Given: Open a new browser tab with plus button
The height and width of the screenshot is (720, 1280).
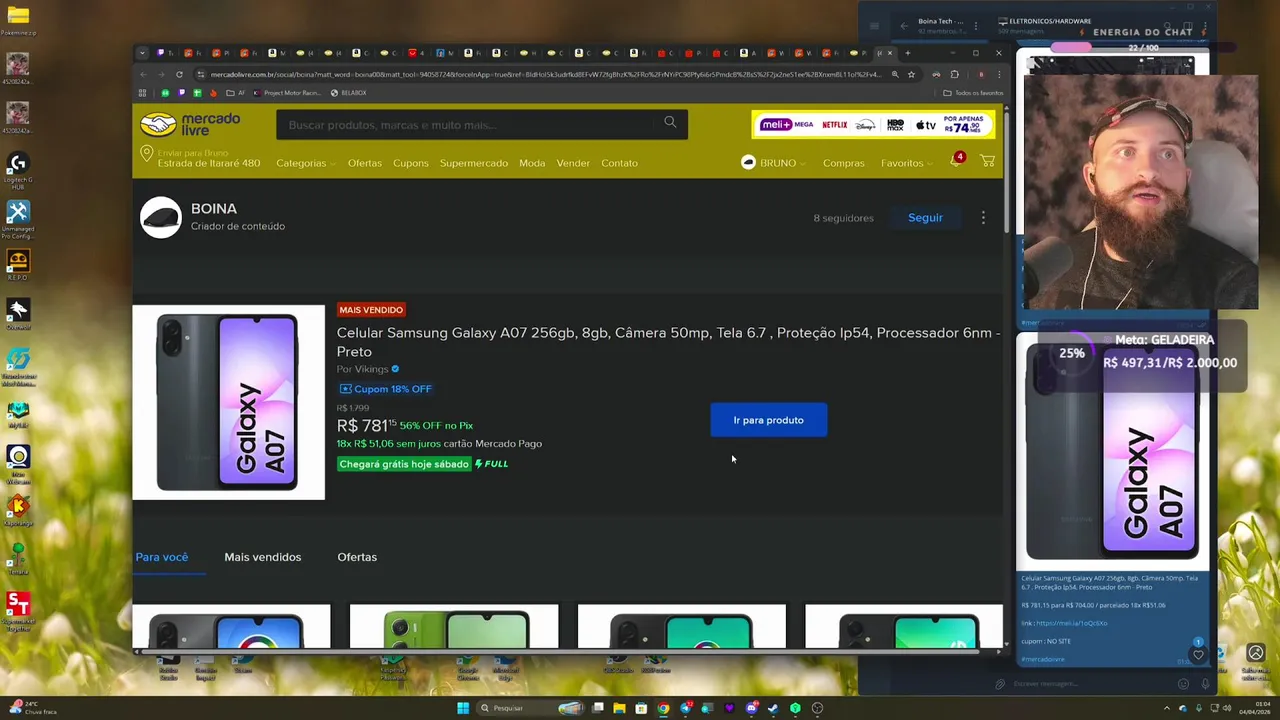Looking at the screenshot, I should (x=908, y=53).
